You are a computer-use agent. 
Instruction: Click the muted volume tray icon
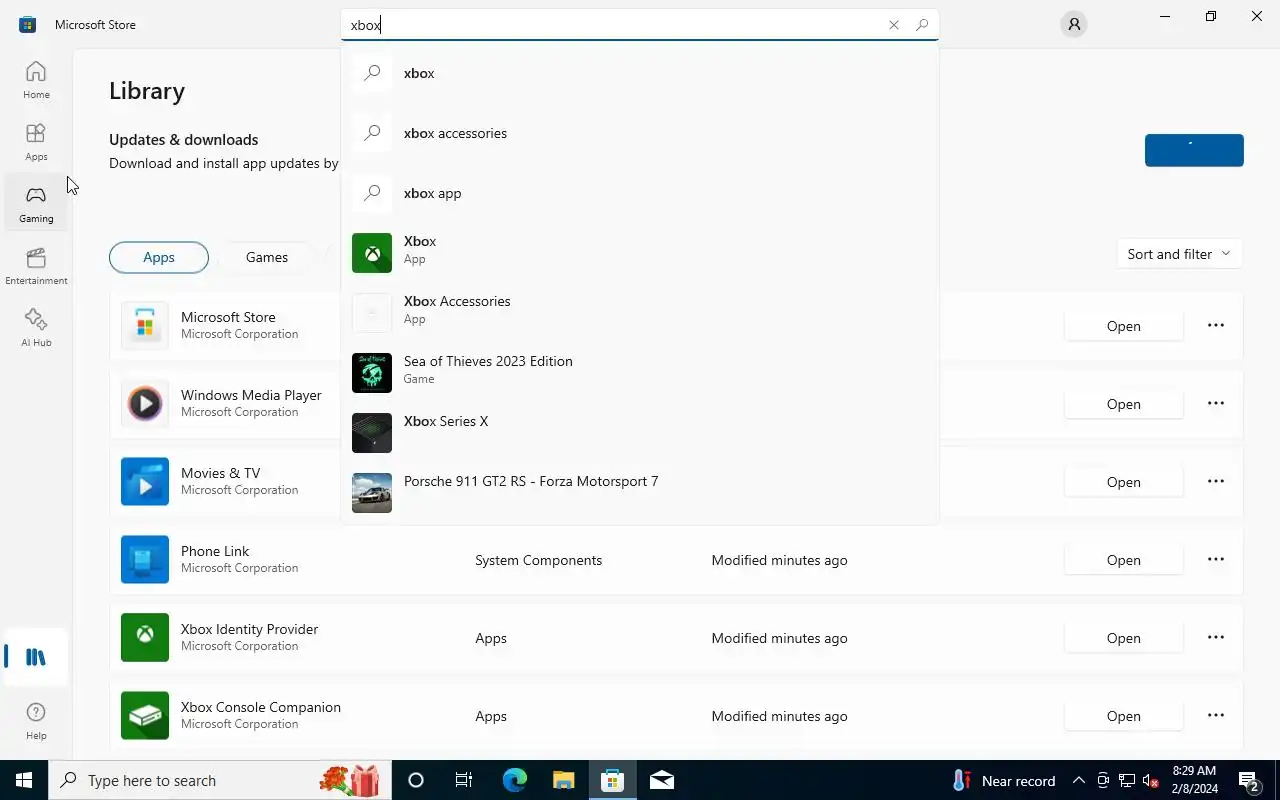[1151, 780]
